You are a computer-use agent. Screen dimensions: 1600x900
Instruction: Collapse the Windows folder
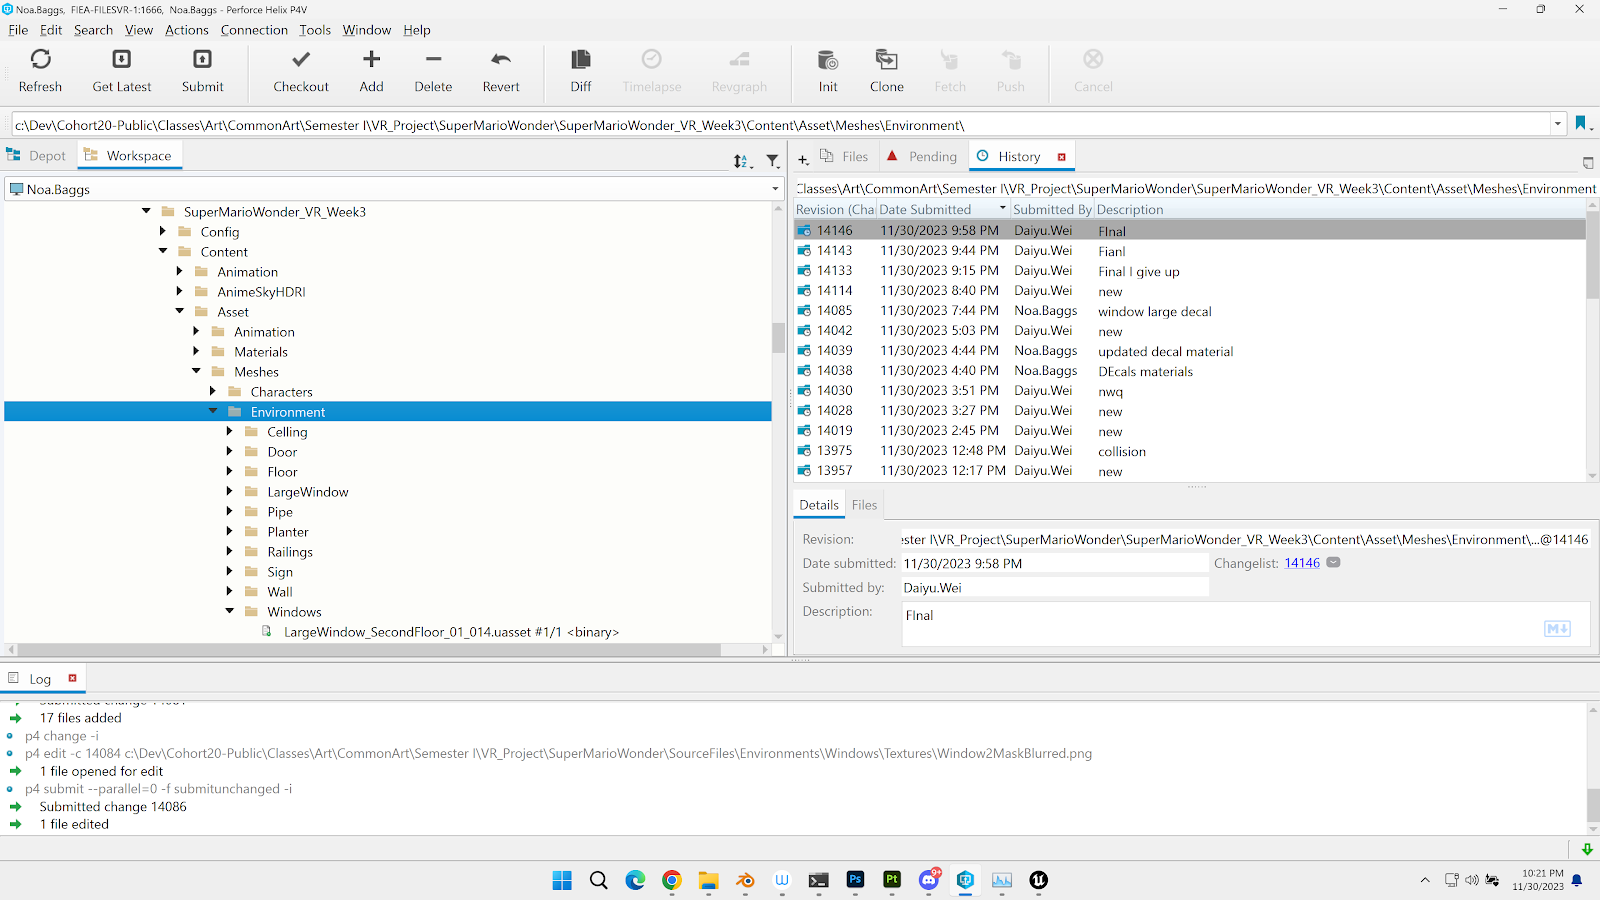pos(230,611)
